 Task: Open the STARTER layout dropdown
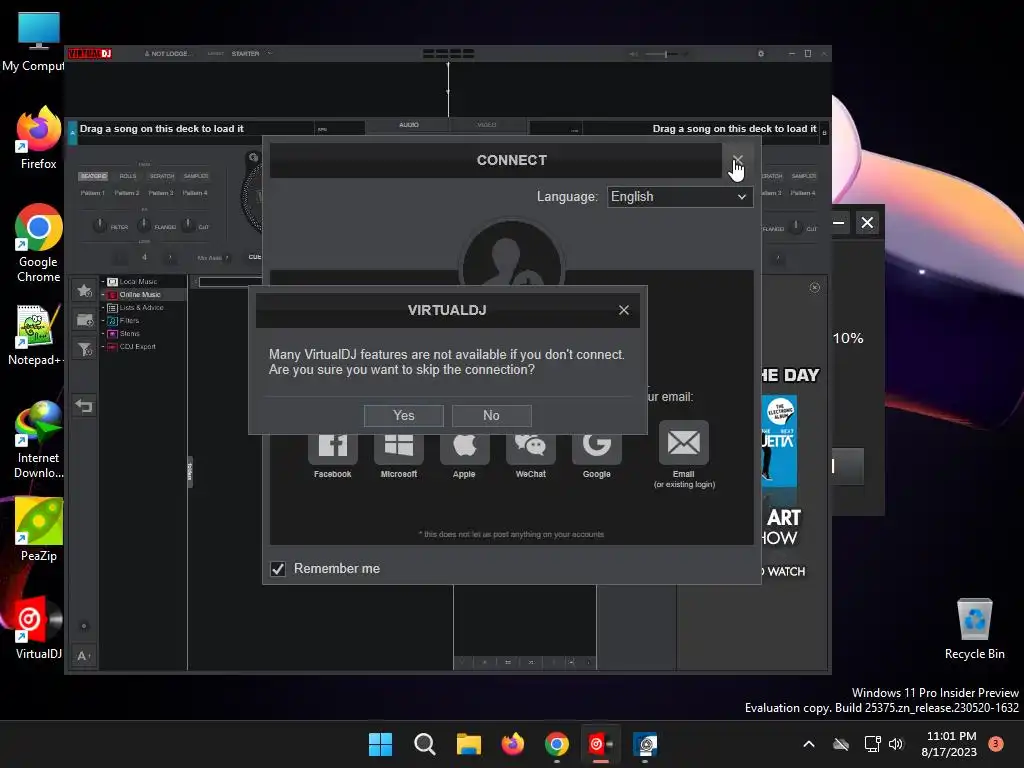coord(251,54)
